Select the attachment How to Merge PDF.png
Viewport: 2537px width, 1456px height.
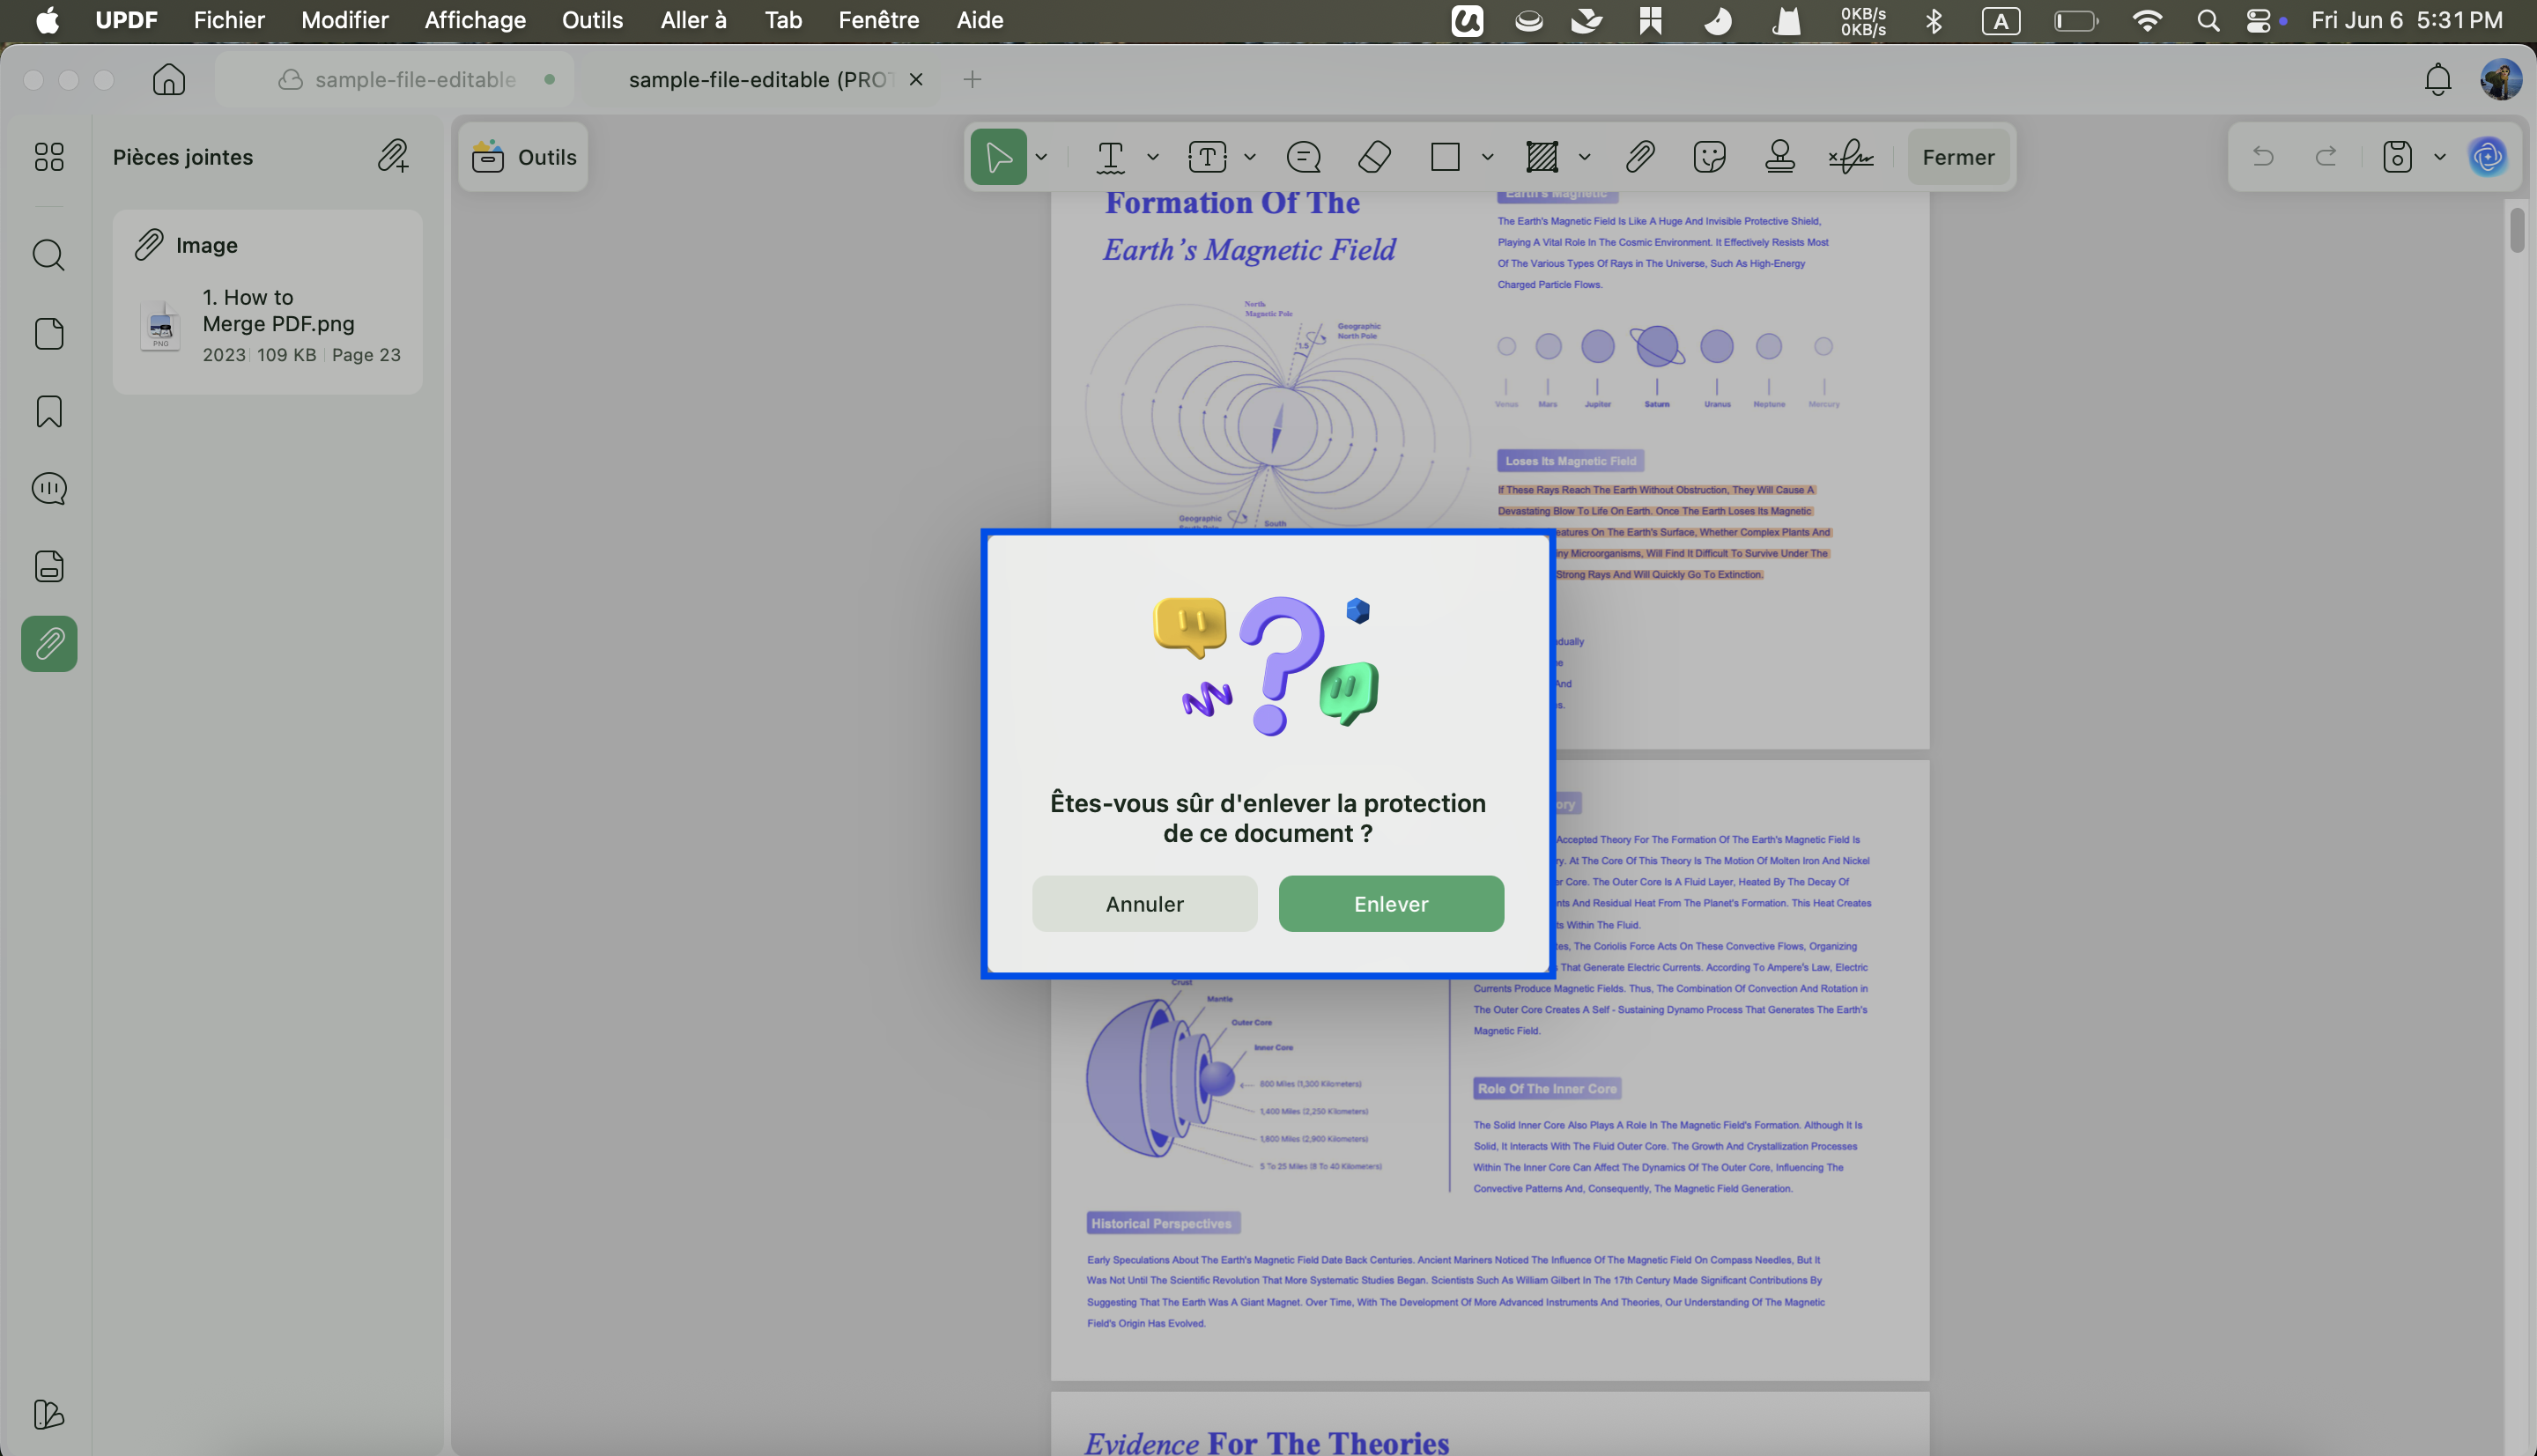268,325
